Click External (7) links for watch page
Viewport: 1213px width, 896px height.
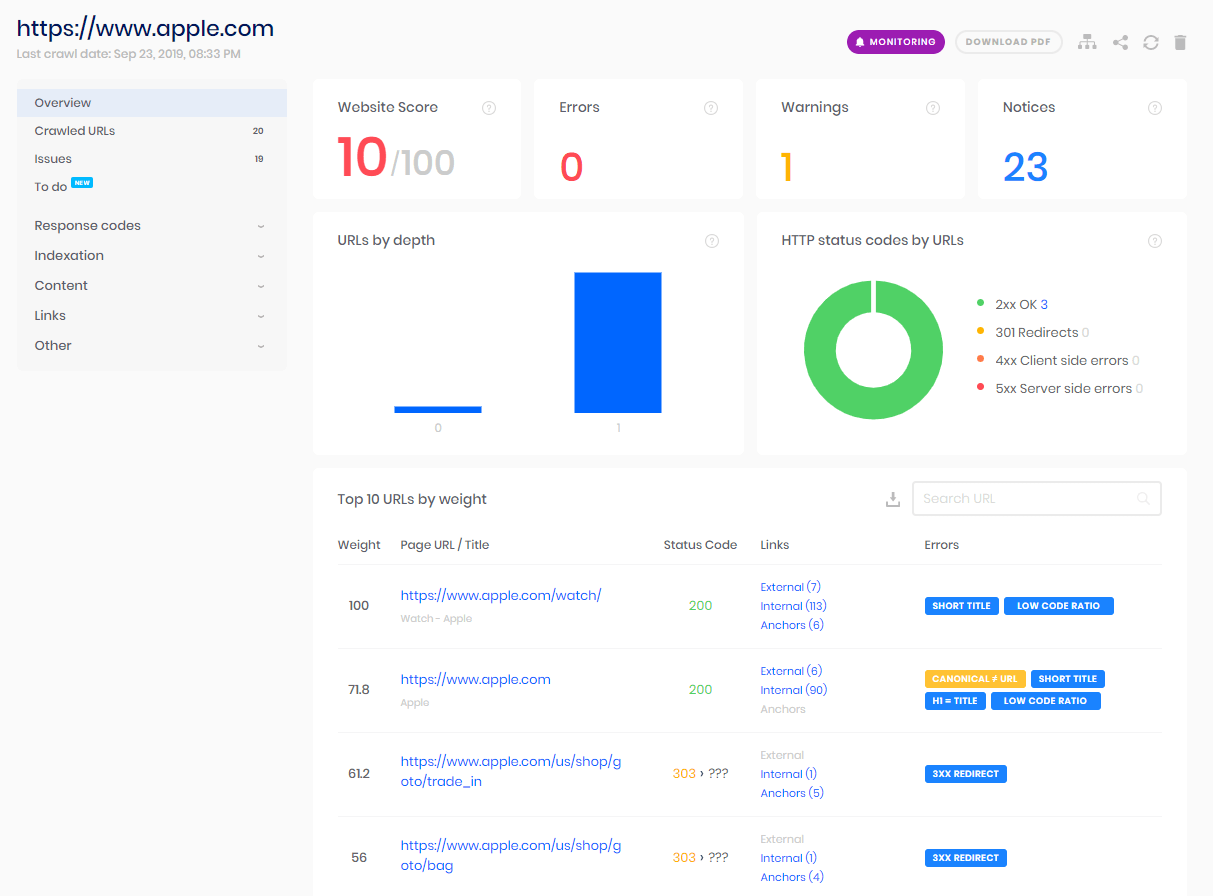[791, 587]
